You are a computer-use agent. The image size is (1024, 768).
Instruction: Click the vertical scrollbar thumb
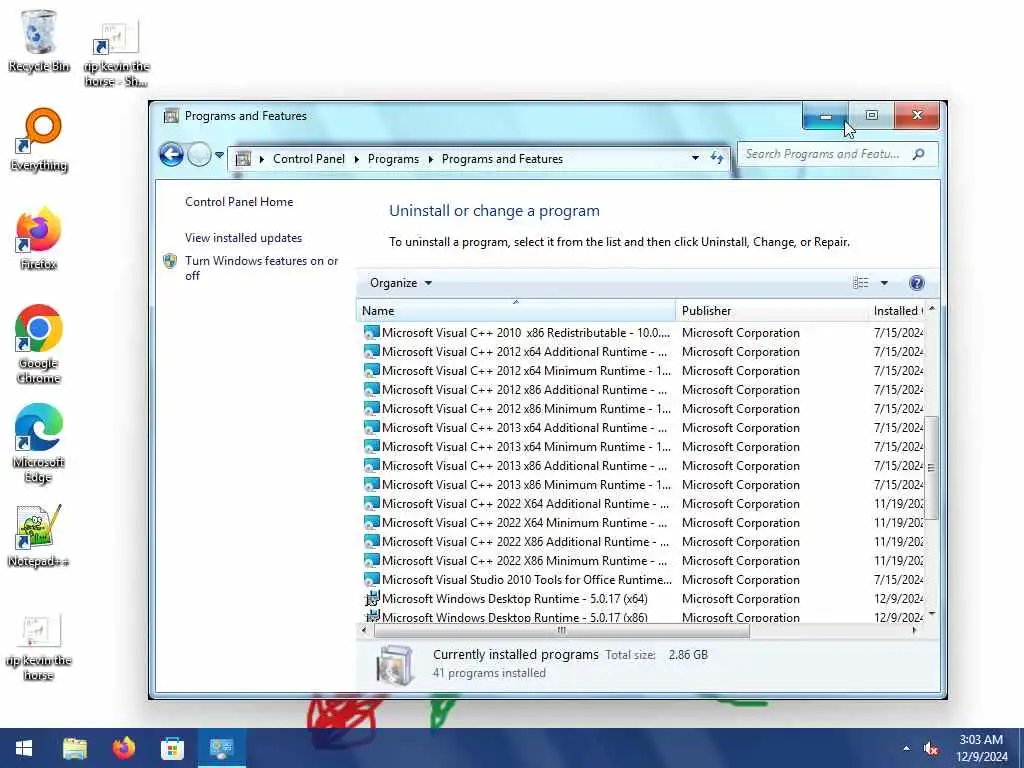(931, 468)
